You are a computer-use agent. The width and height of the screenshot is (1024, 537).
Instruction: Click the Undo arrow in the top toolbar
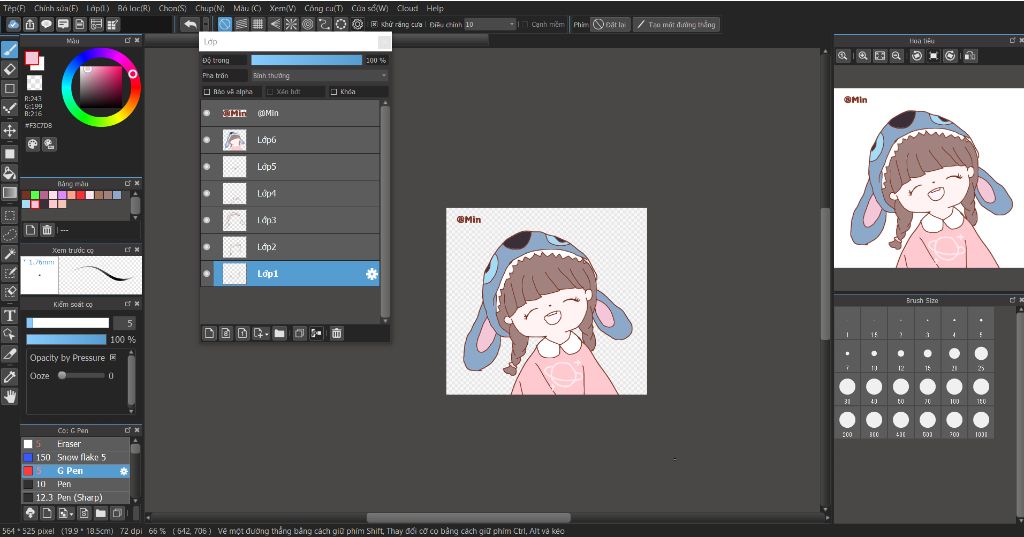click(x=190, y=24)
